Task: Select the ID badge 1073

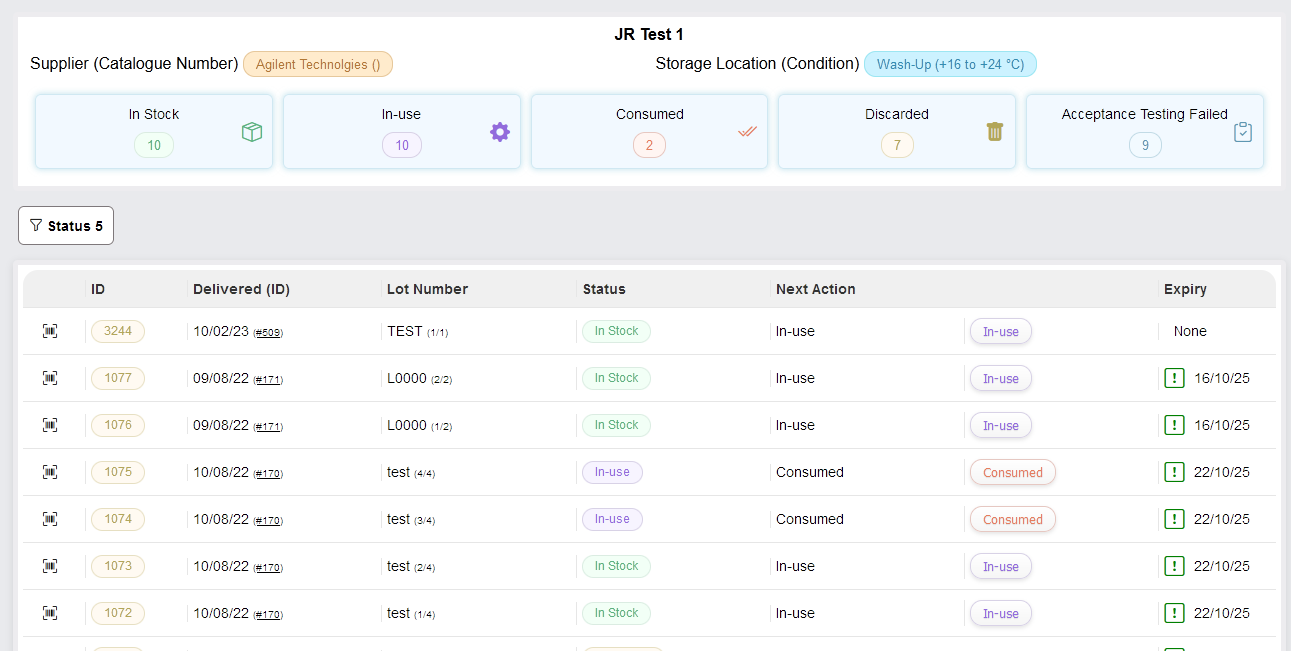Action: 118,566
